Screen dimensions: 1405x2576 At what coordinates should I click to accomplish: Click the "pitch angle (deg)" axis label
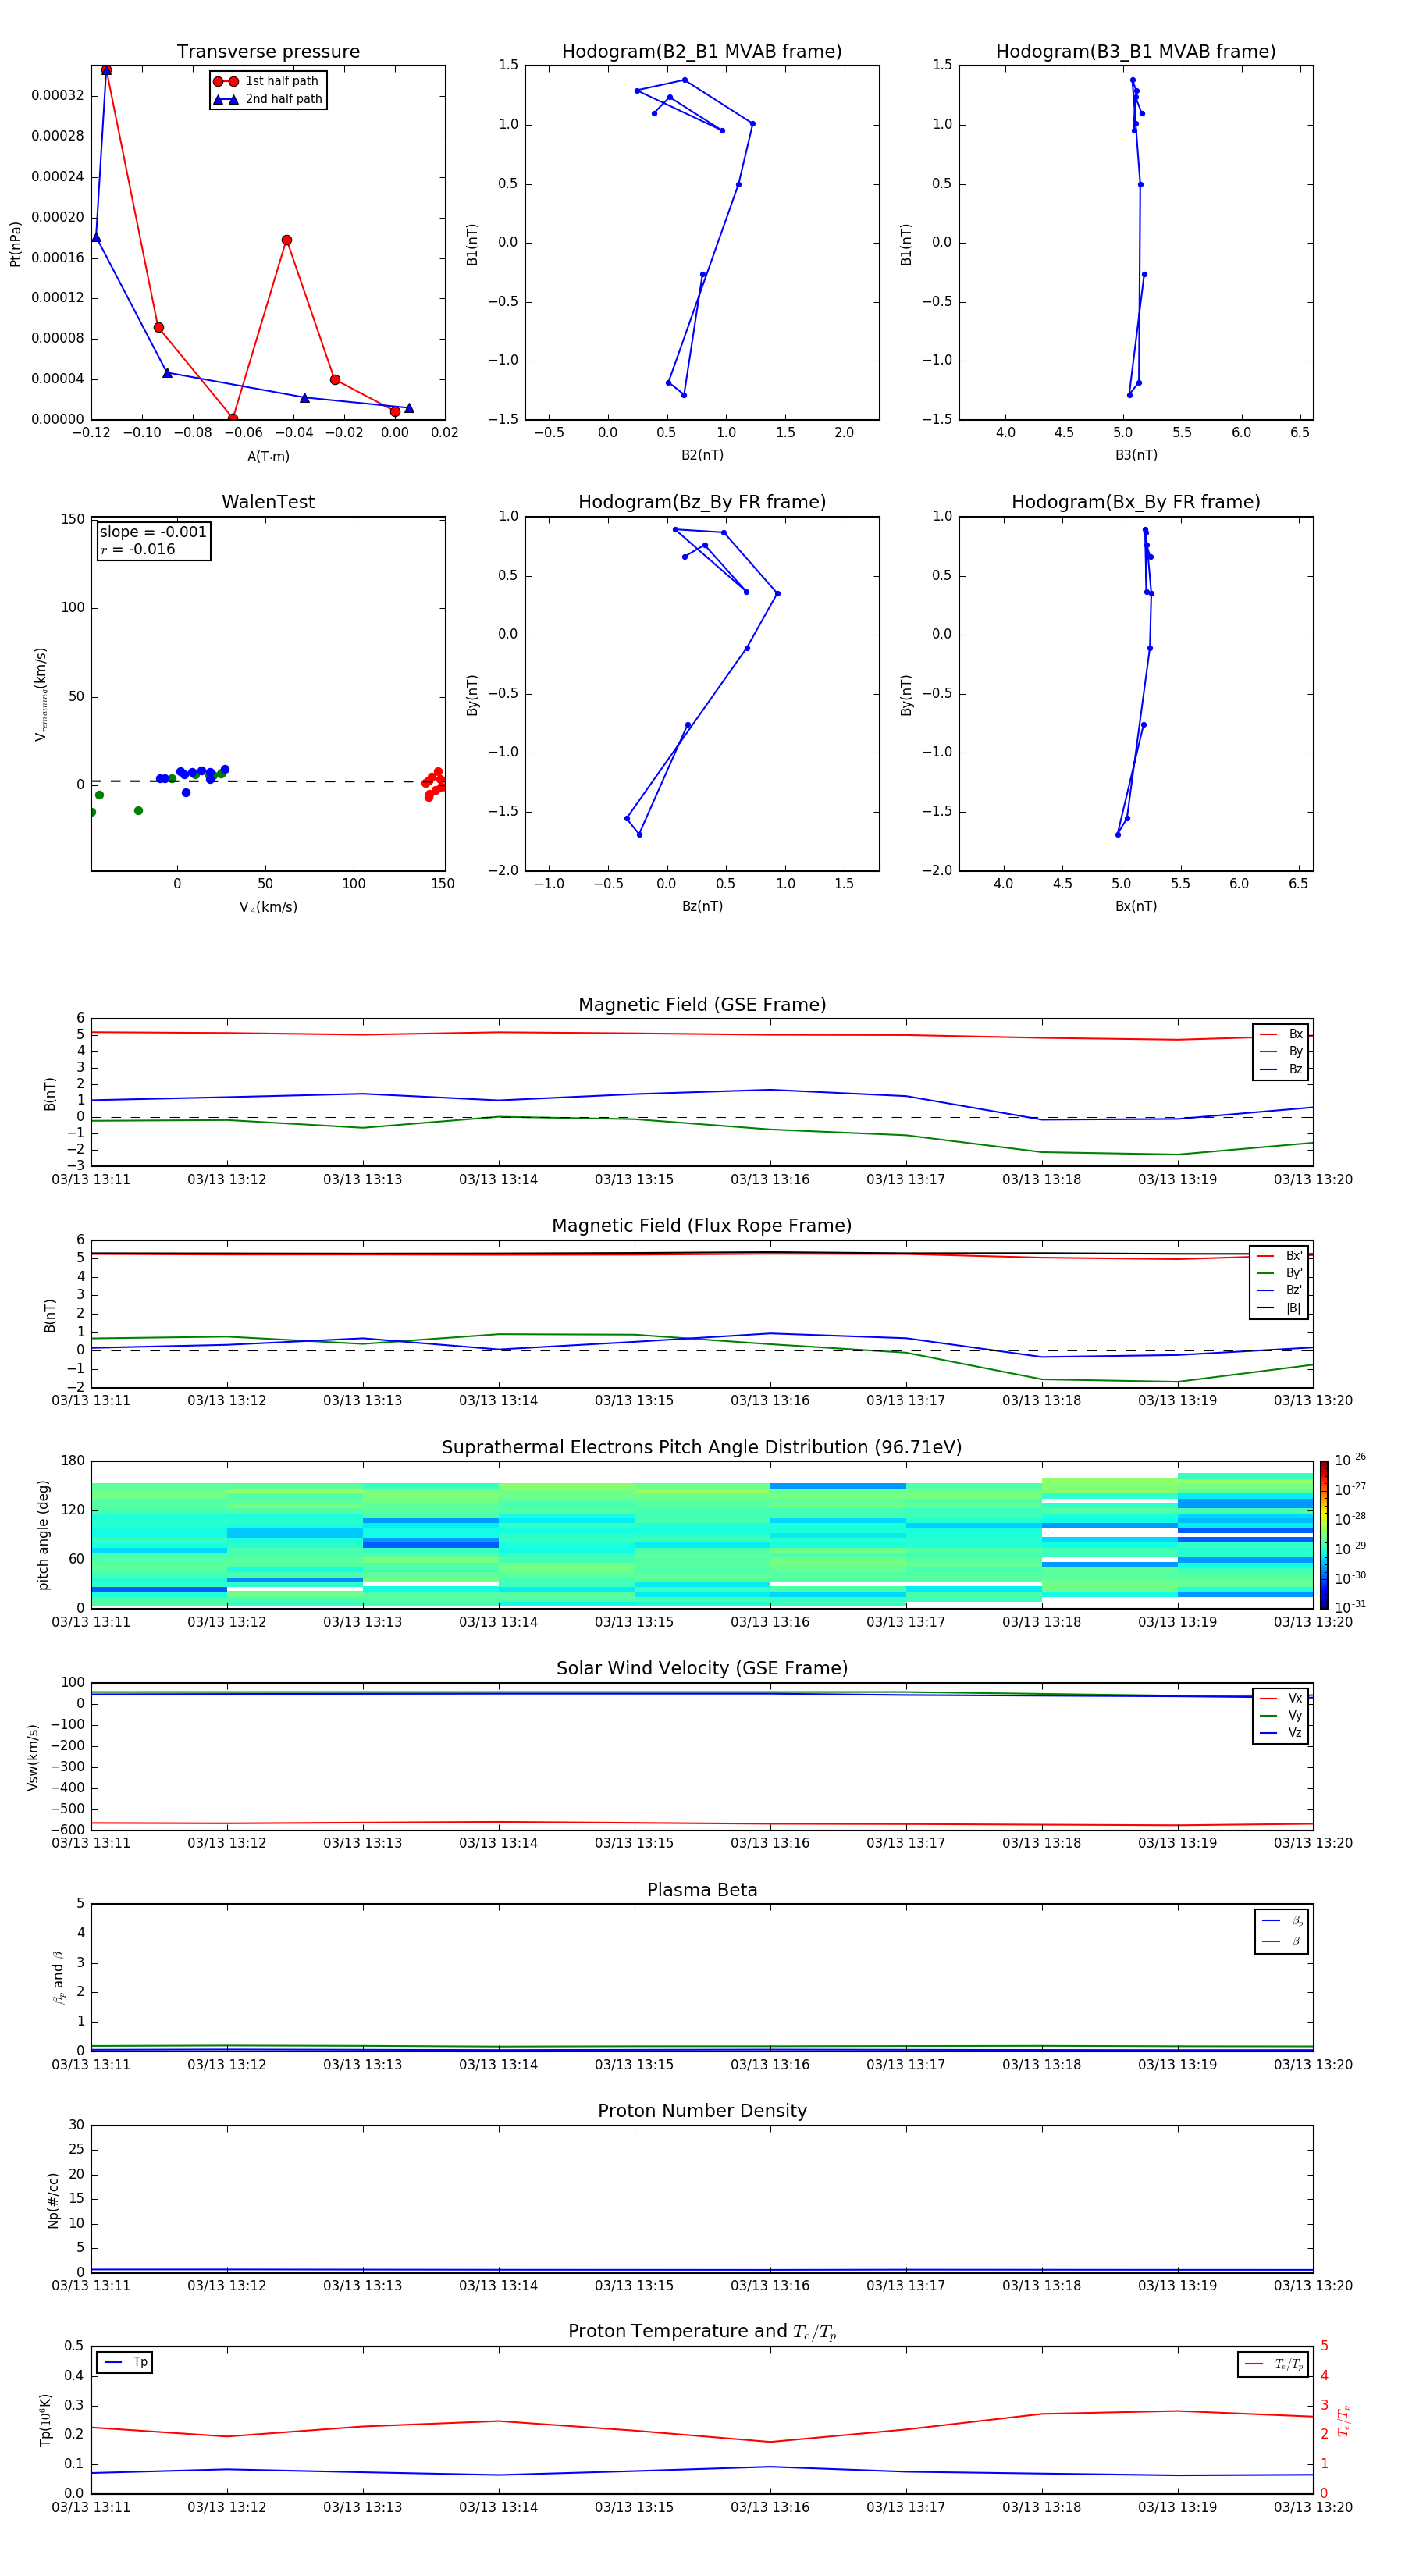tap(43, 1534)
